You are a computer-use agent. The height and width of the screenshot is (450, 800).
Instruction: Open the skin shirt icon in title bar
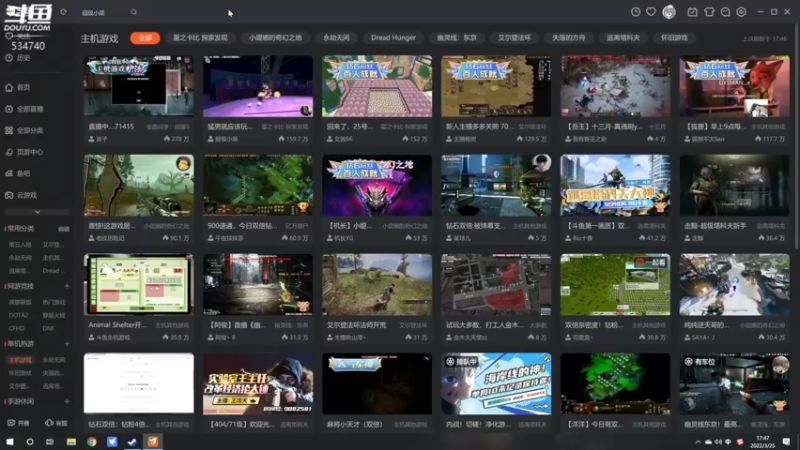click(x=709, y=12)
